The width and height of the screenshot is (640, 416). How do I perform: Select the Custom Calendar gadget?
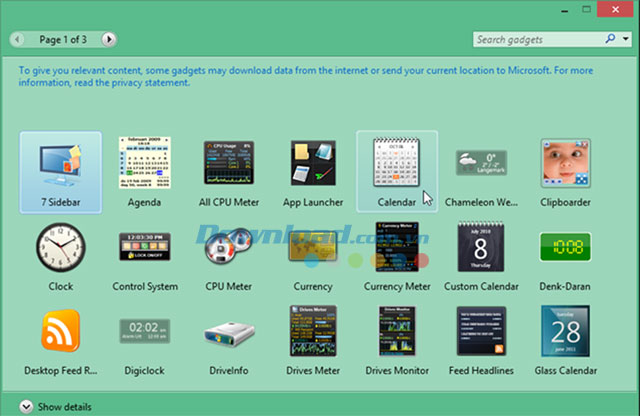coord(481,256)
